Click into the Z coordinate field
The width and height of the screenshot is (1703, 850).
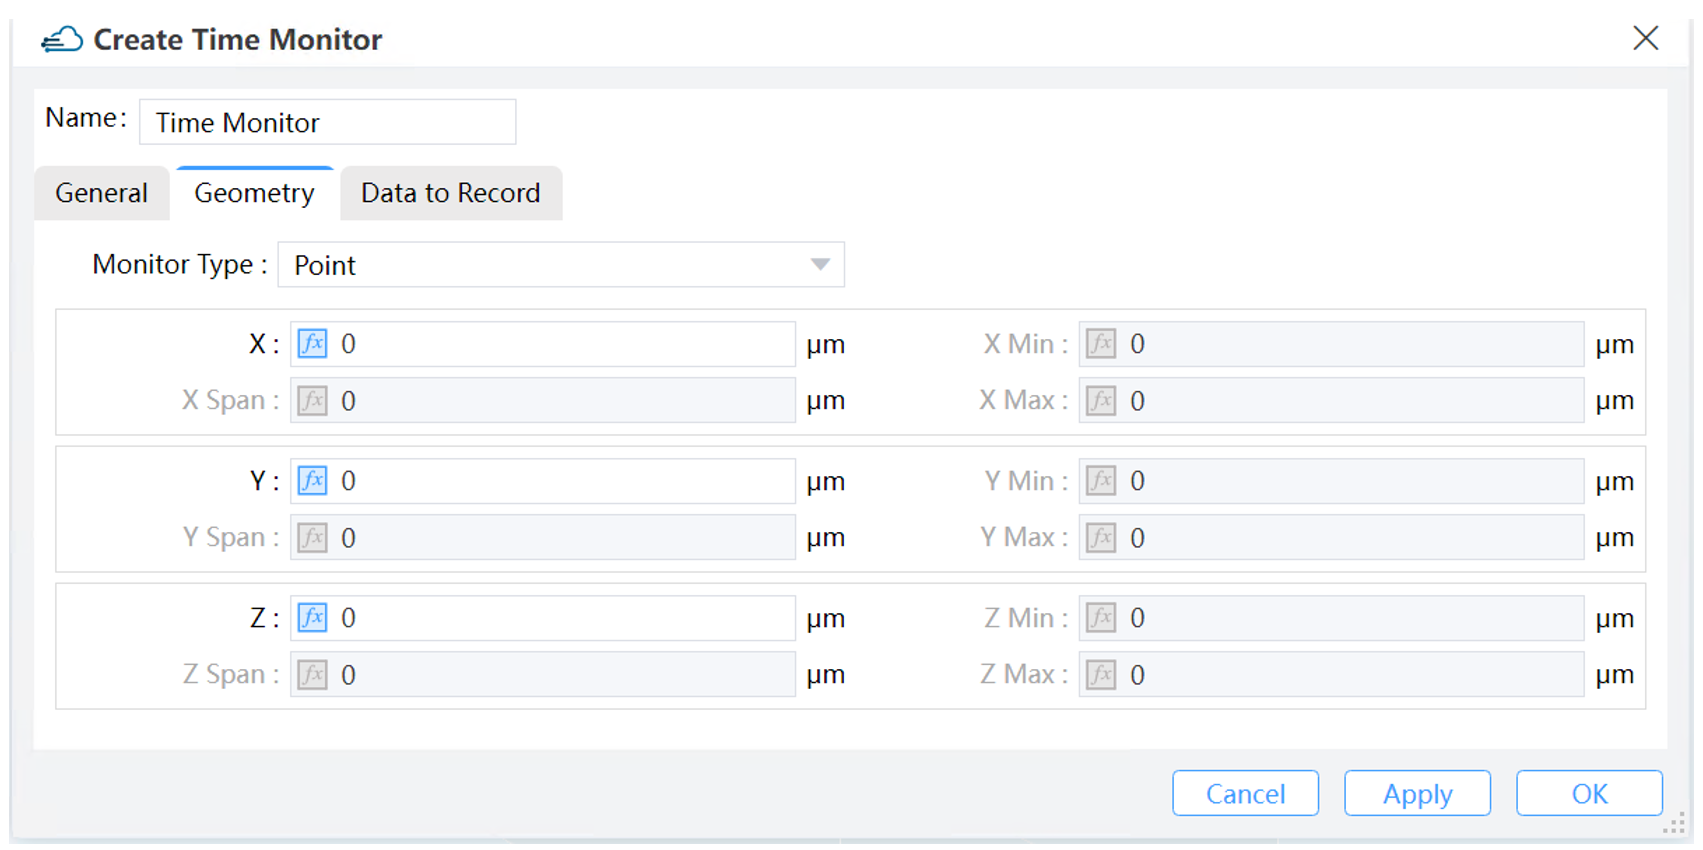click(x=565, y=618)
